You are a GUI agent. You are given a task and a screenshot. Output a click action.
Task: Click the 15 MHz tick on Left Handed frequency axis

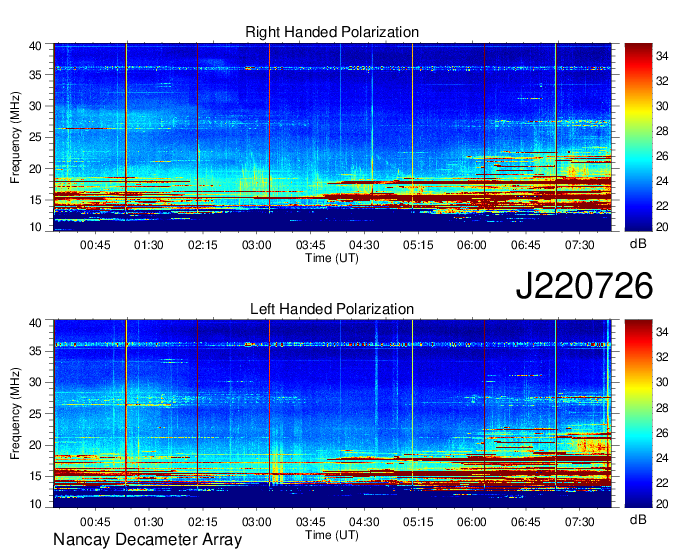(x=36, y=476)
